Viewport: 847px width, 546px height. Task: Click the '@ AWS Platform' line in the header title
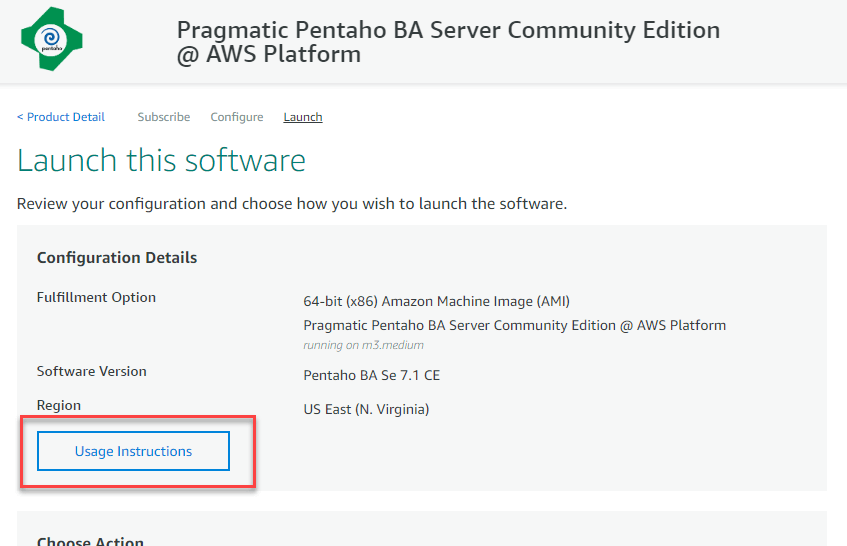(x=269, y=55)
